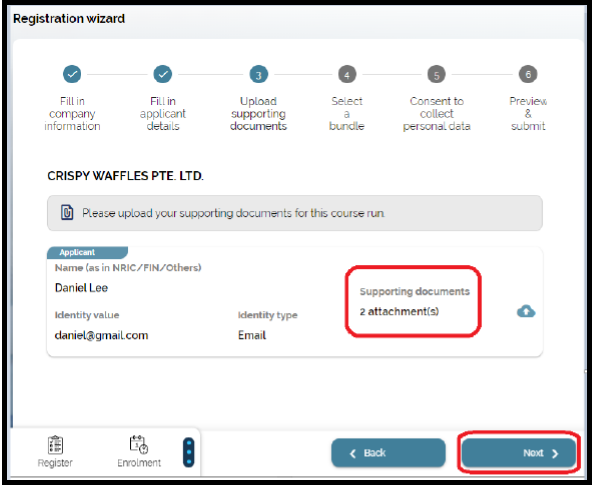Image resolution: width=600 pixels, height=491 pixels.
Task: Select step 5 circle in wizard
Action: pos(436,75)
